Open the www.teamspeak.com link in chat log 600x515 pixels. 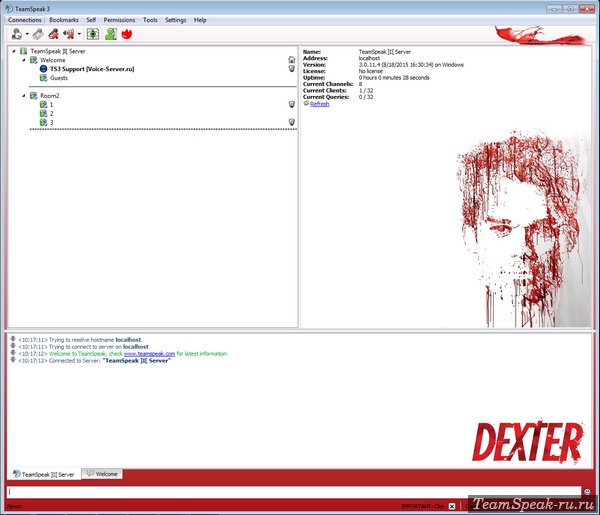point(150,354)
